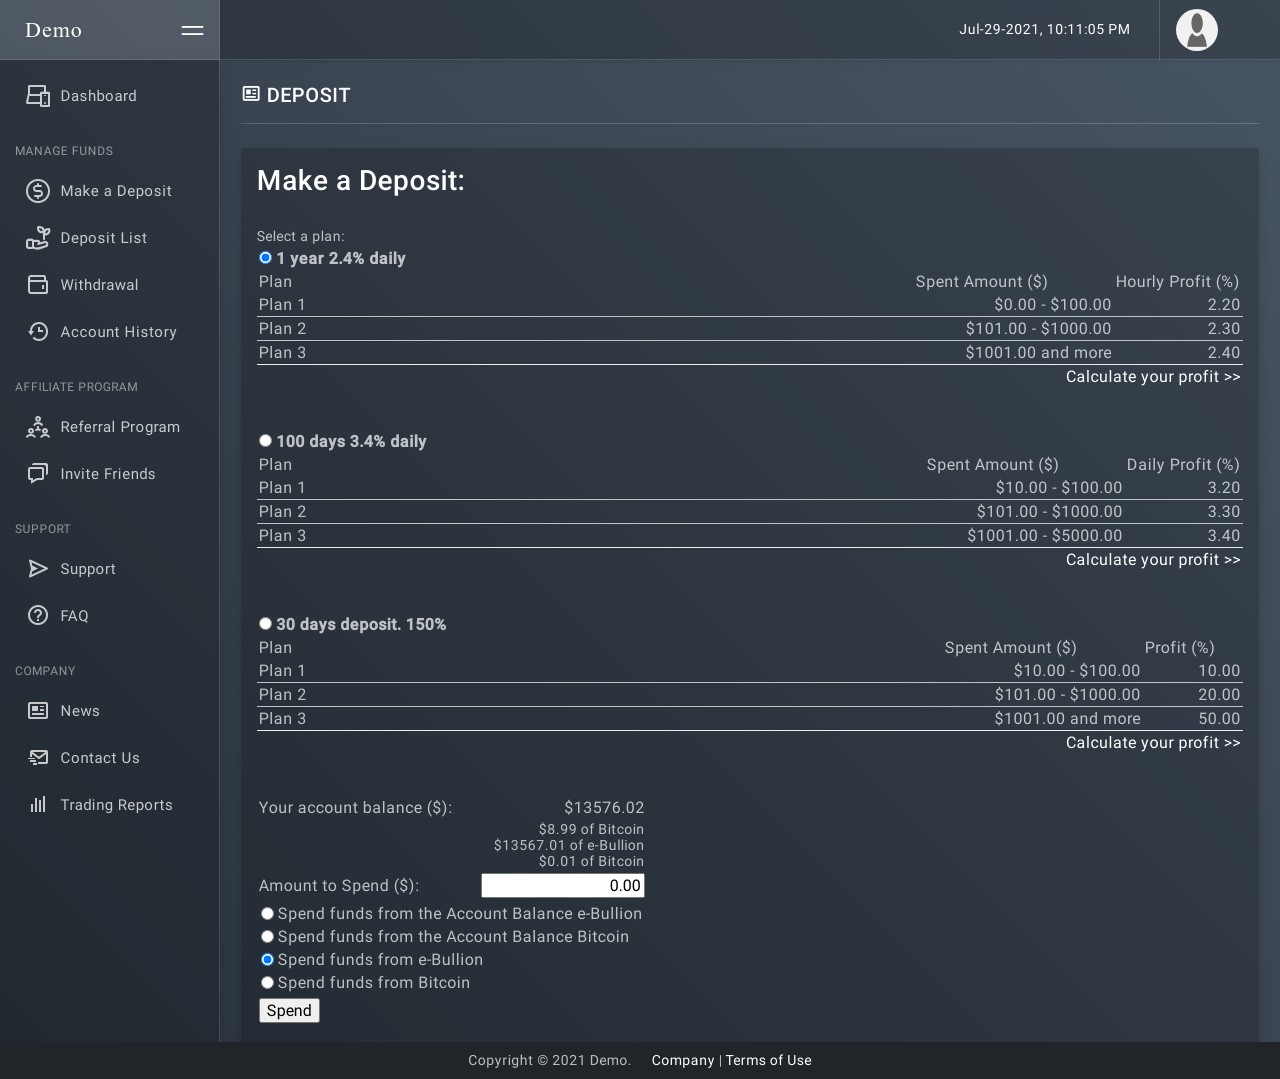Open the user profile avatar
This screenshot has width=1280, height=1079.
pyautogui.click(x=1196, y=30)
